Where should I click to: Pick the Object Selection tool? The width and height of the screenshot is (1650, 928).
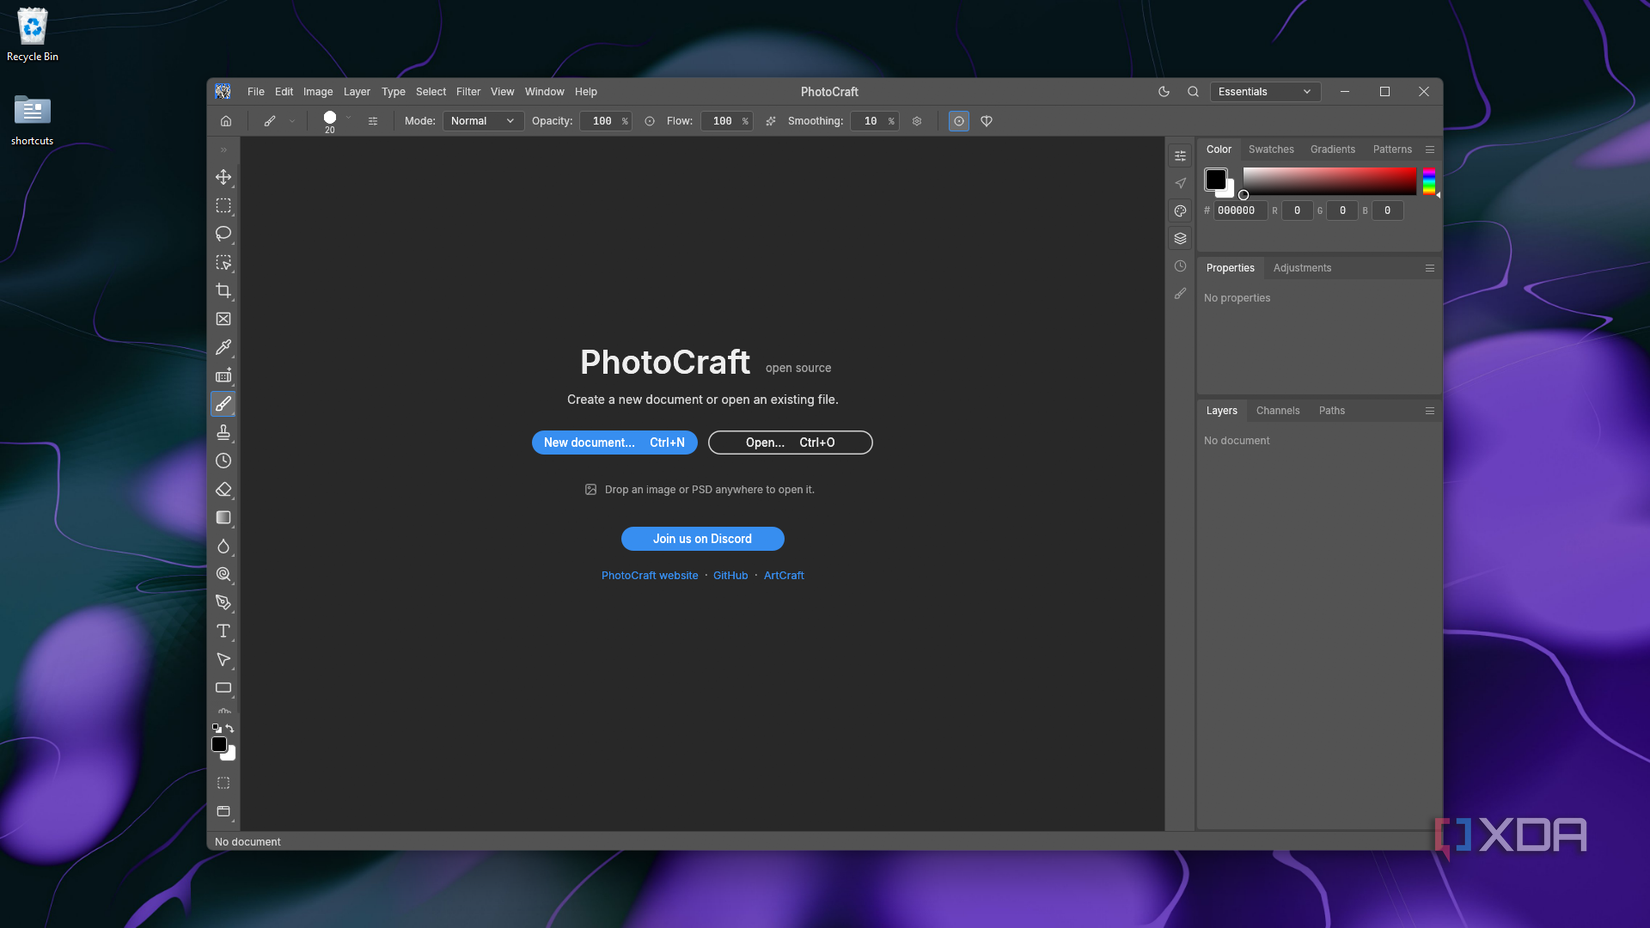223,262
